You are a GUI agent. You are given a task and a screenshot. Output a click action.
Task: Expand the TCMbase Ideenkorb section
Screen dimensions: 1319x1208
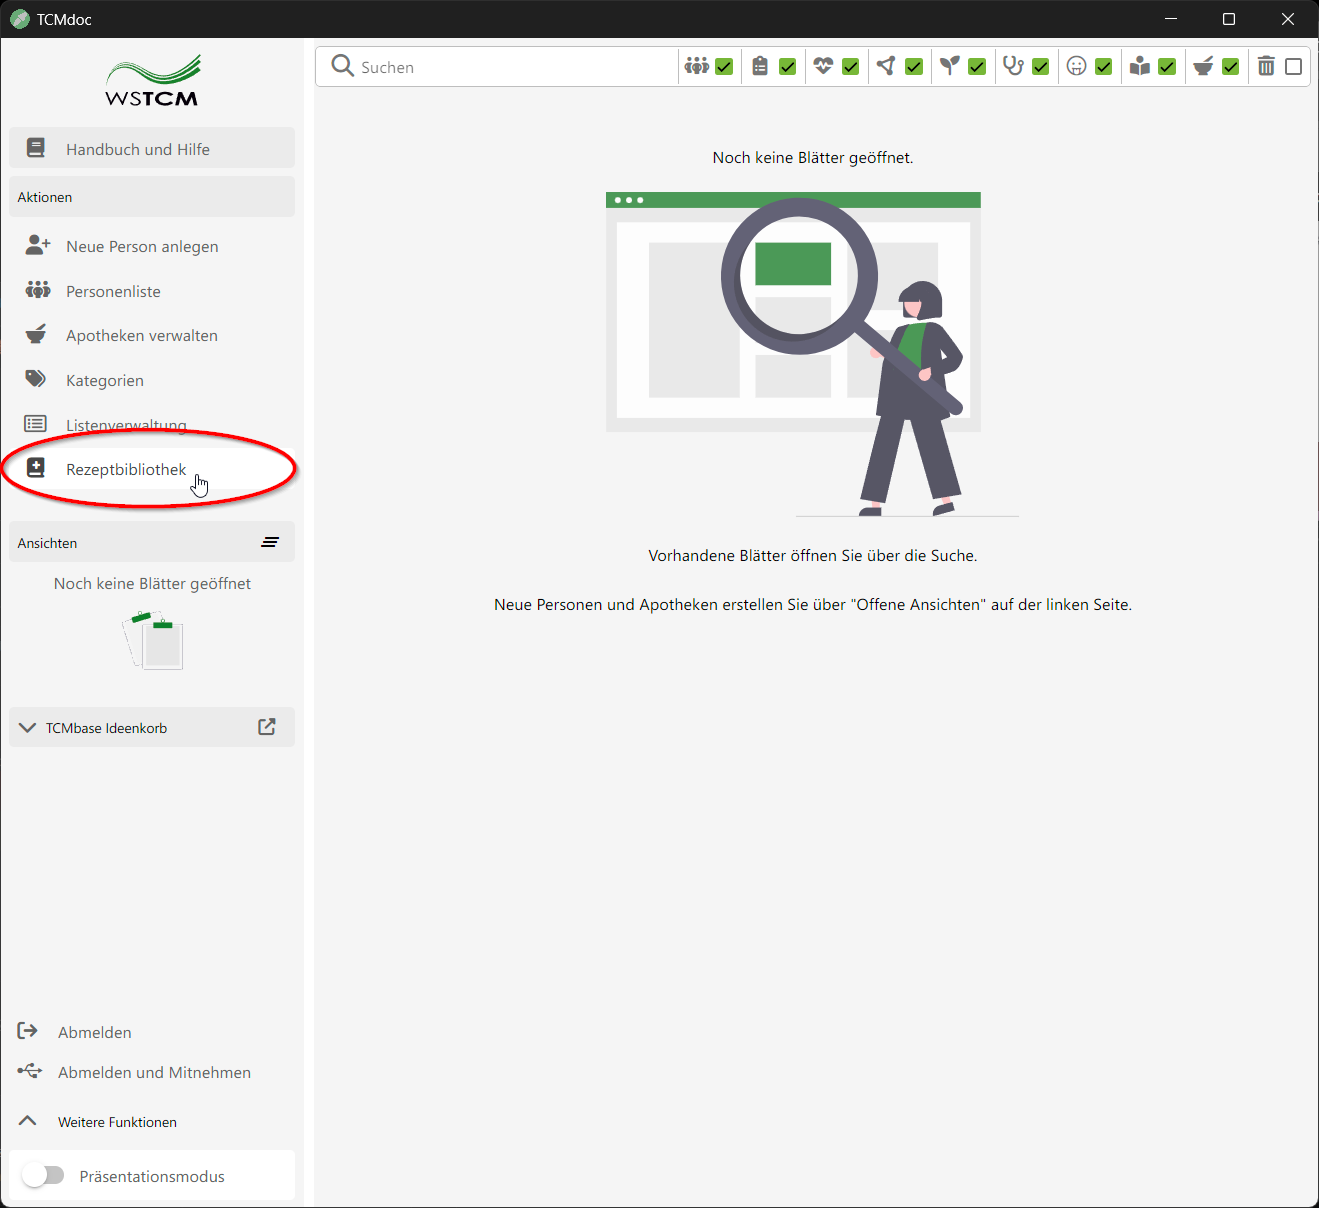[x=26, y=727]
